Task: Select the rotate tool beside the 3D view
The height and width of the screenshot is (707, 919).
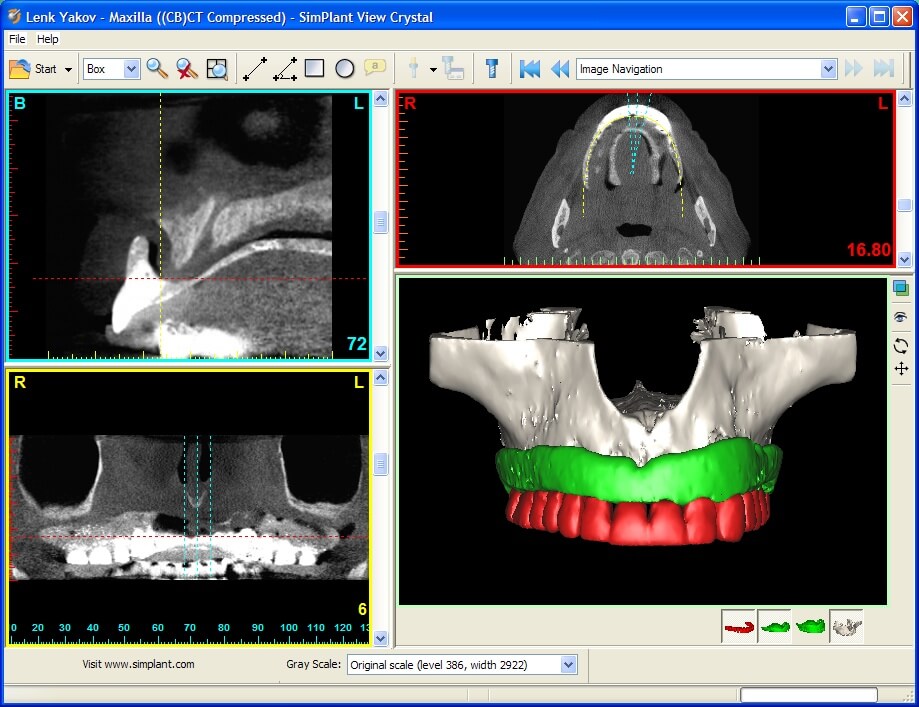Action: 901,344
